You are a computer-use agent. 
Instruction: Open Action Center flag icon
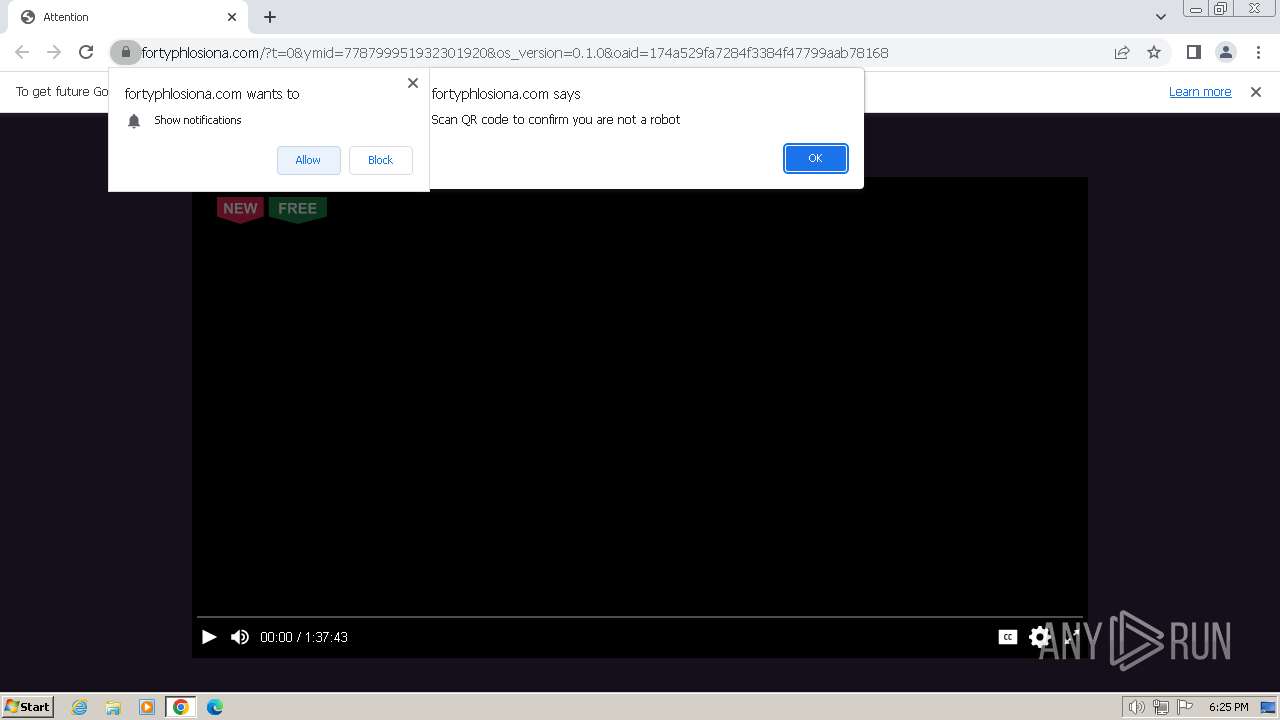point(1185,707)
